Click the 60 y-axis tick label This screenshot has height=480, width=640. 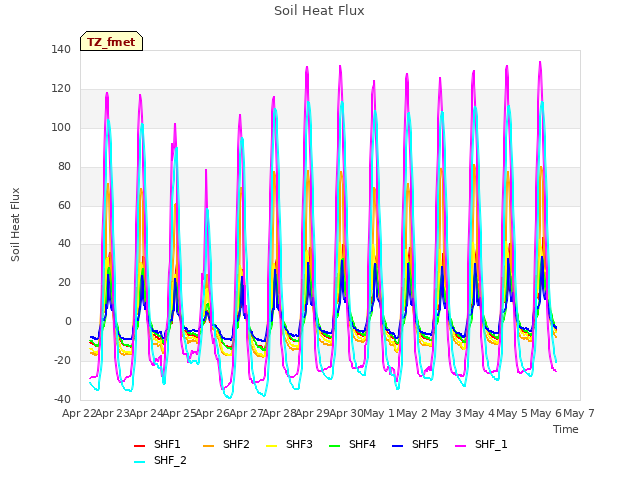coord(64,205)
